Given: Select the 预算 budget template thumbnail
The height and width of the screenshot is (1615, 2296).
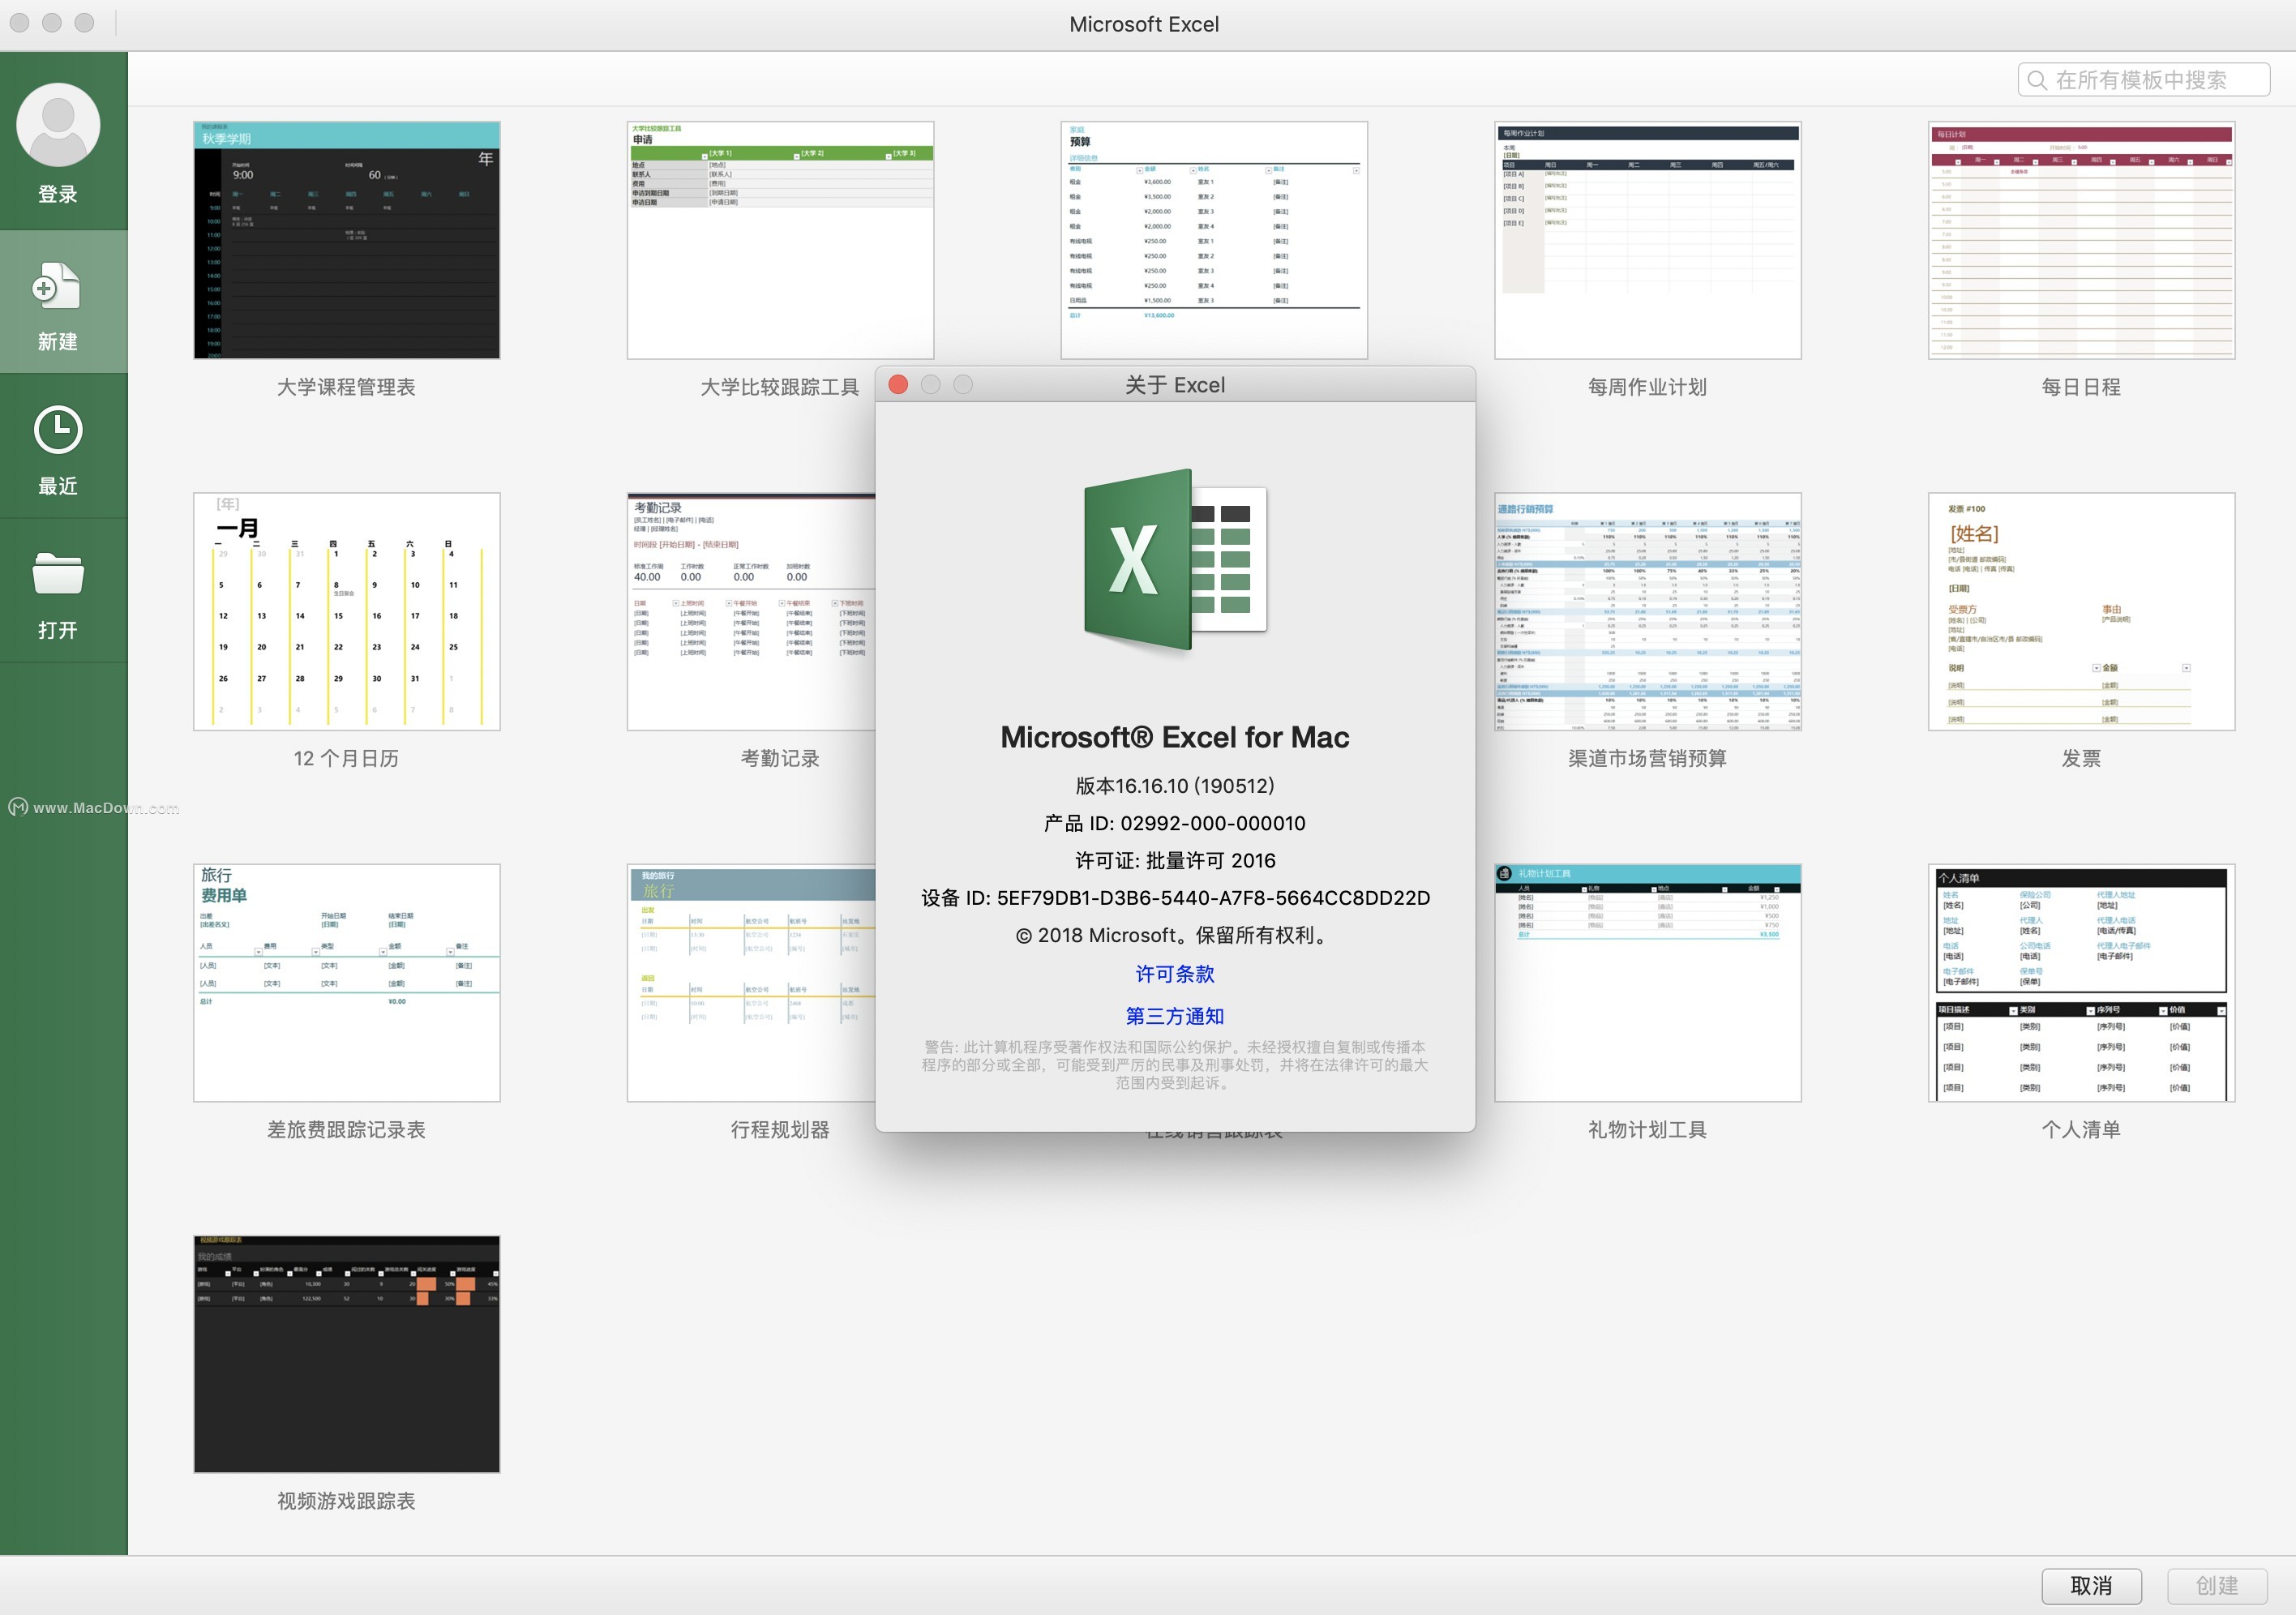Looking at the screenshot, I should tap(1214, 240).
